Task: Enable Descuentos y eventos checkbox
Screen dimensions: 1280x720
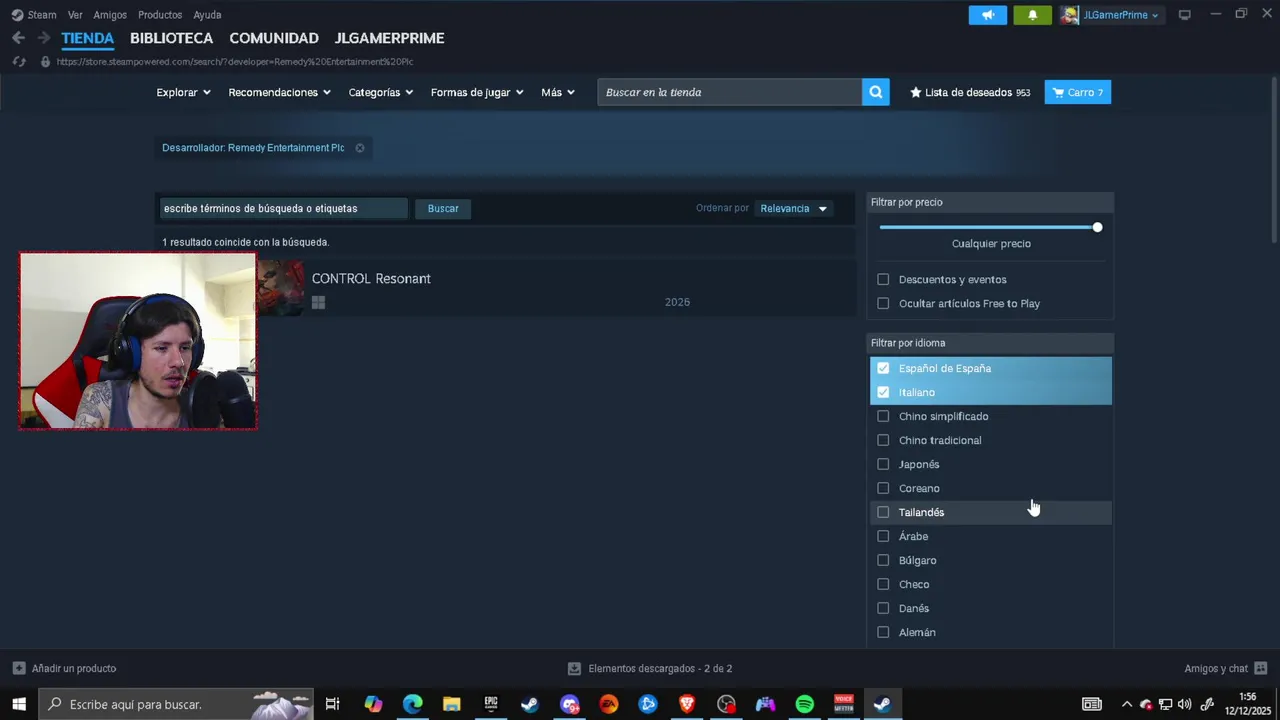Action: click(x=883, y=280)
